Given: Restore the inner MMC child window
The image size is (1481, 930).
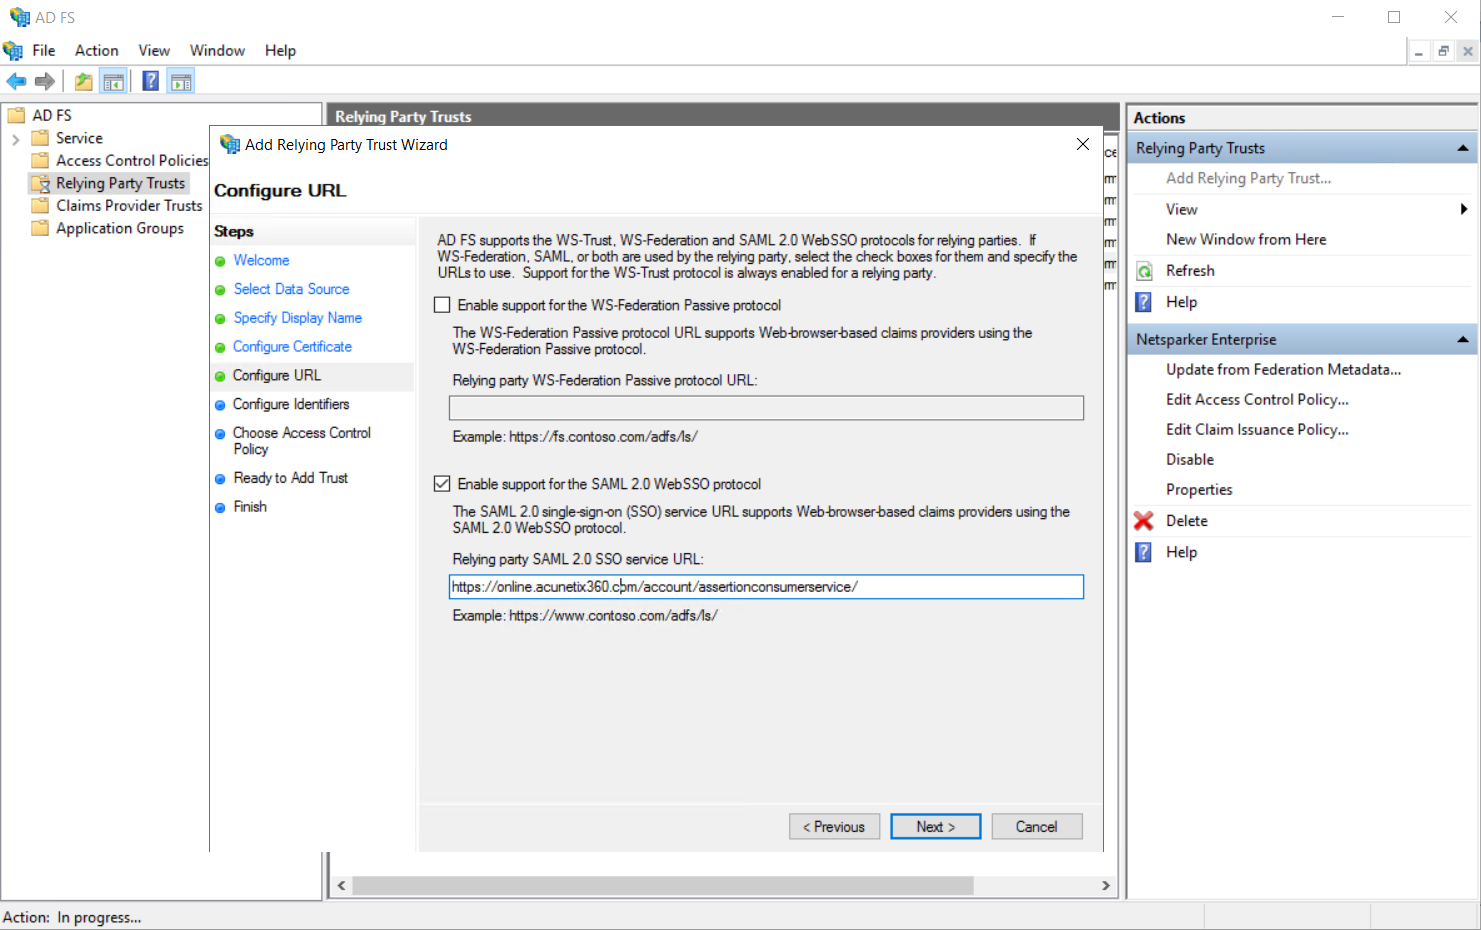Looking at the screenshot, I should coord(1443,51).
